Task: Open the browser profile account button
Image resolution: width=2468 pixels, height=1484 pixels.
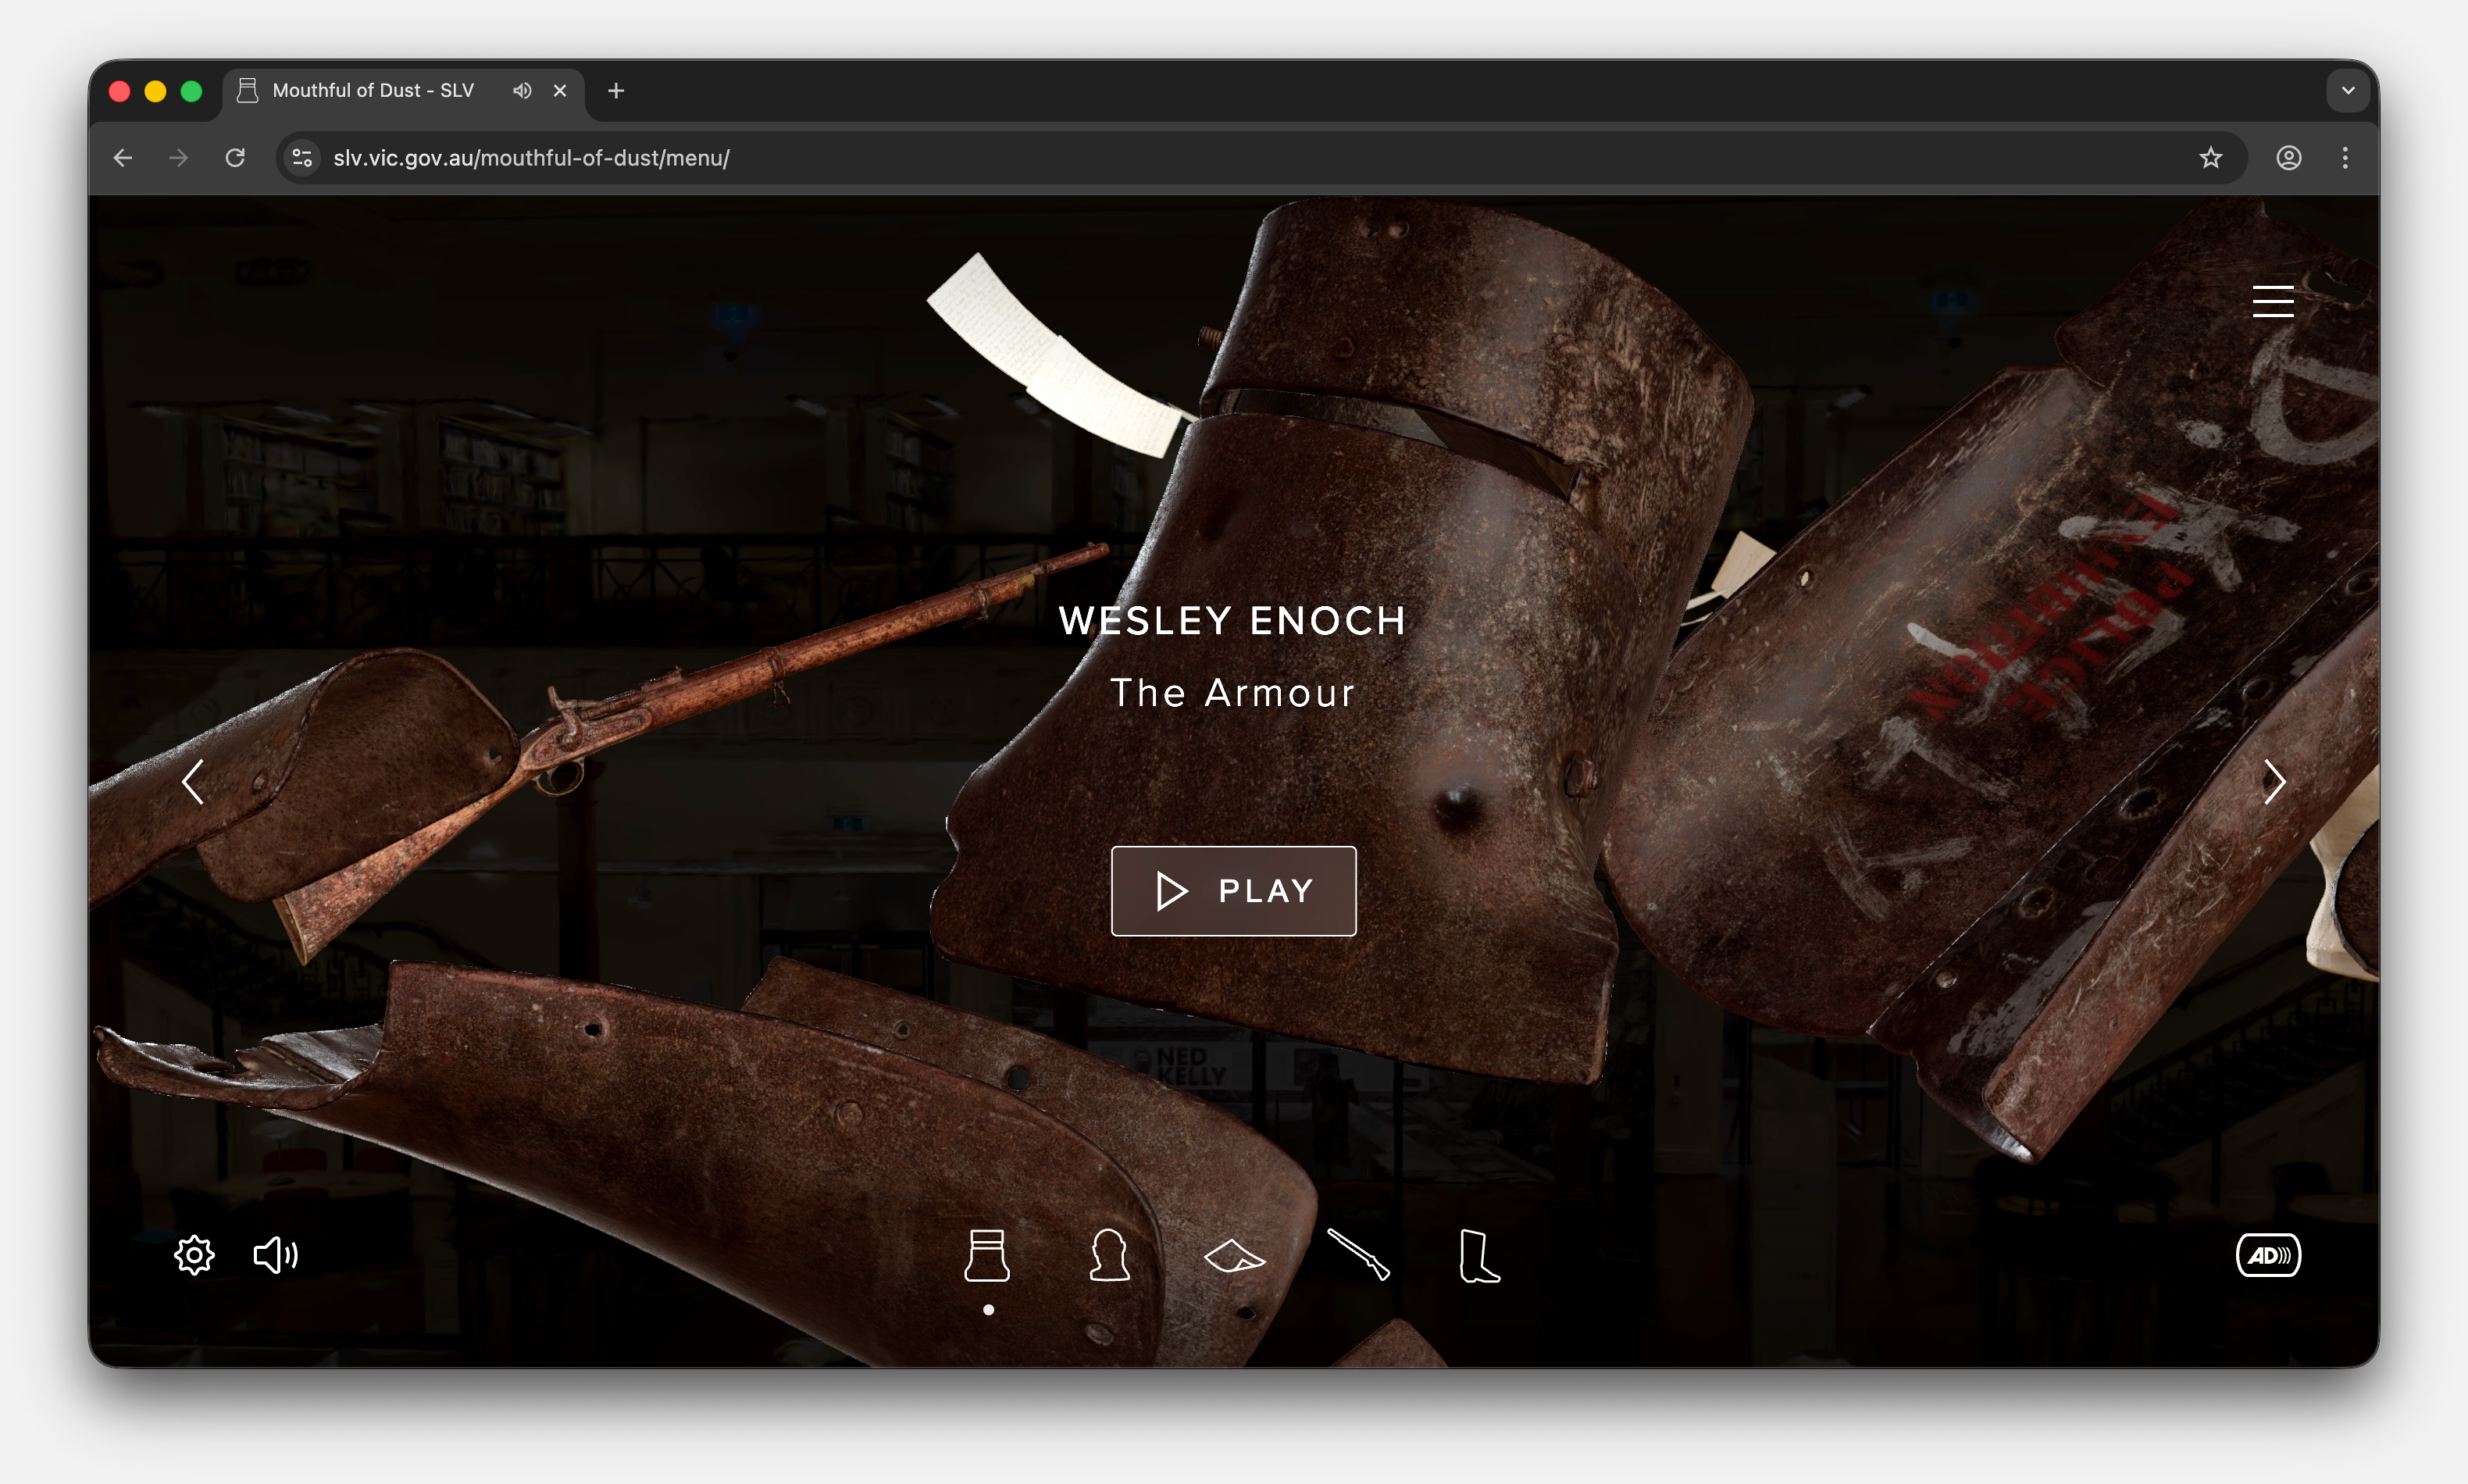Action: pos(2288,157)
